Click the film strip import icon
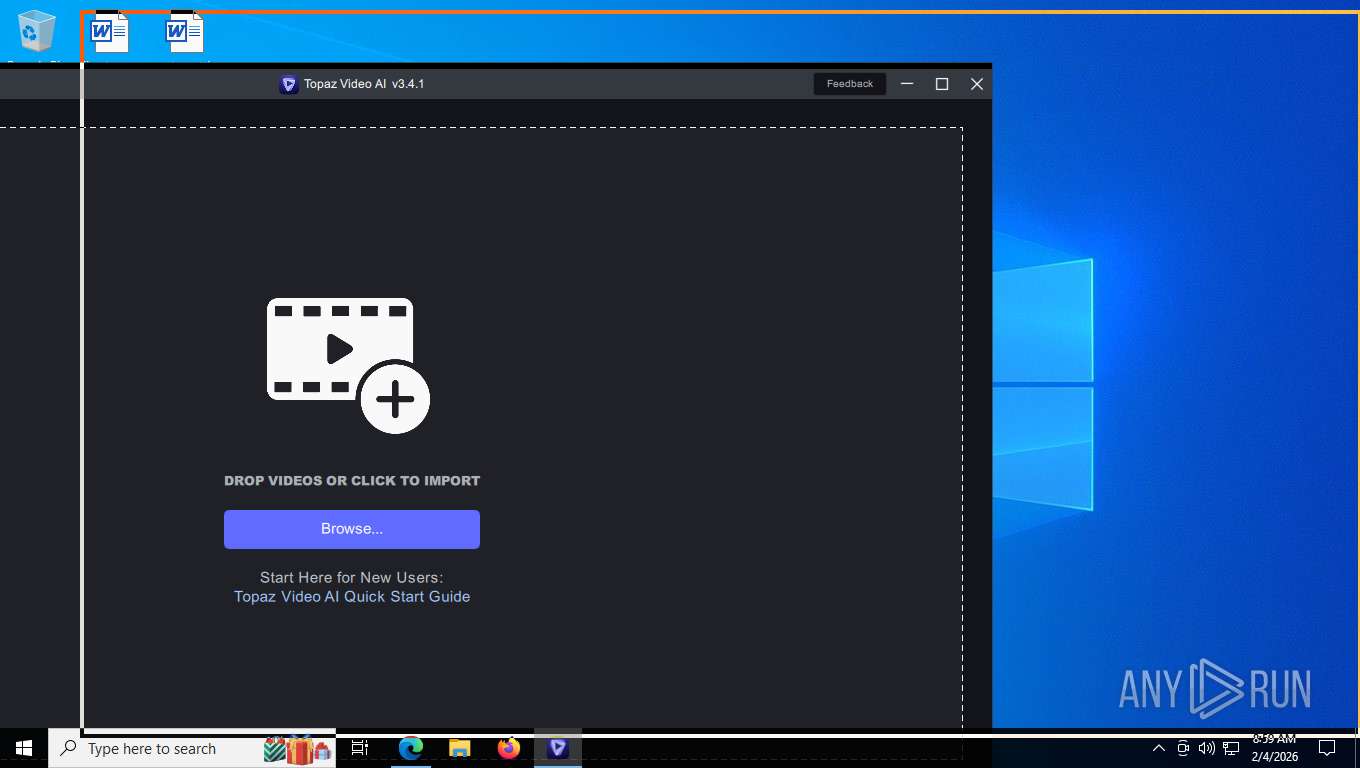 348,366
